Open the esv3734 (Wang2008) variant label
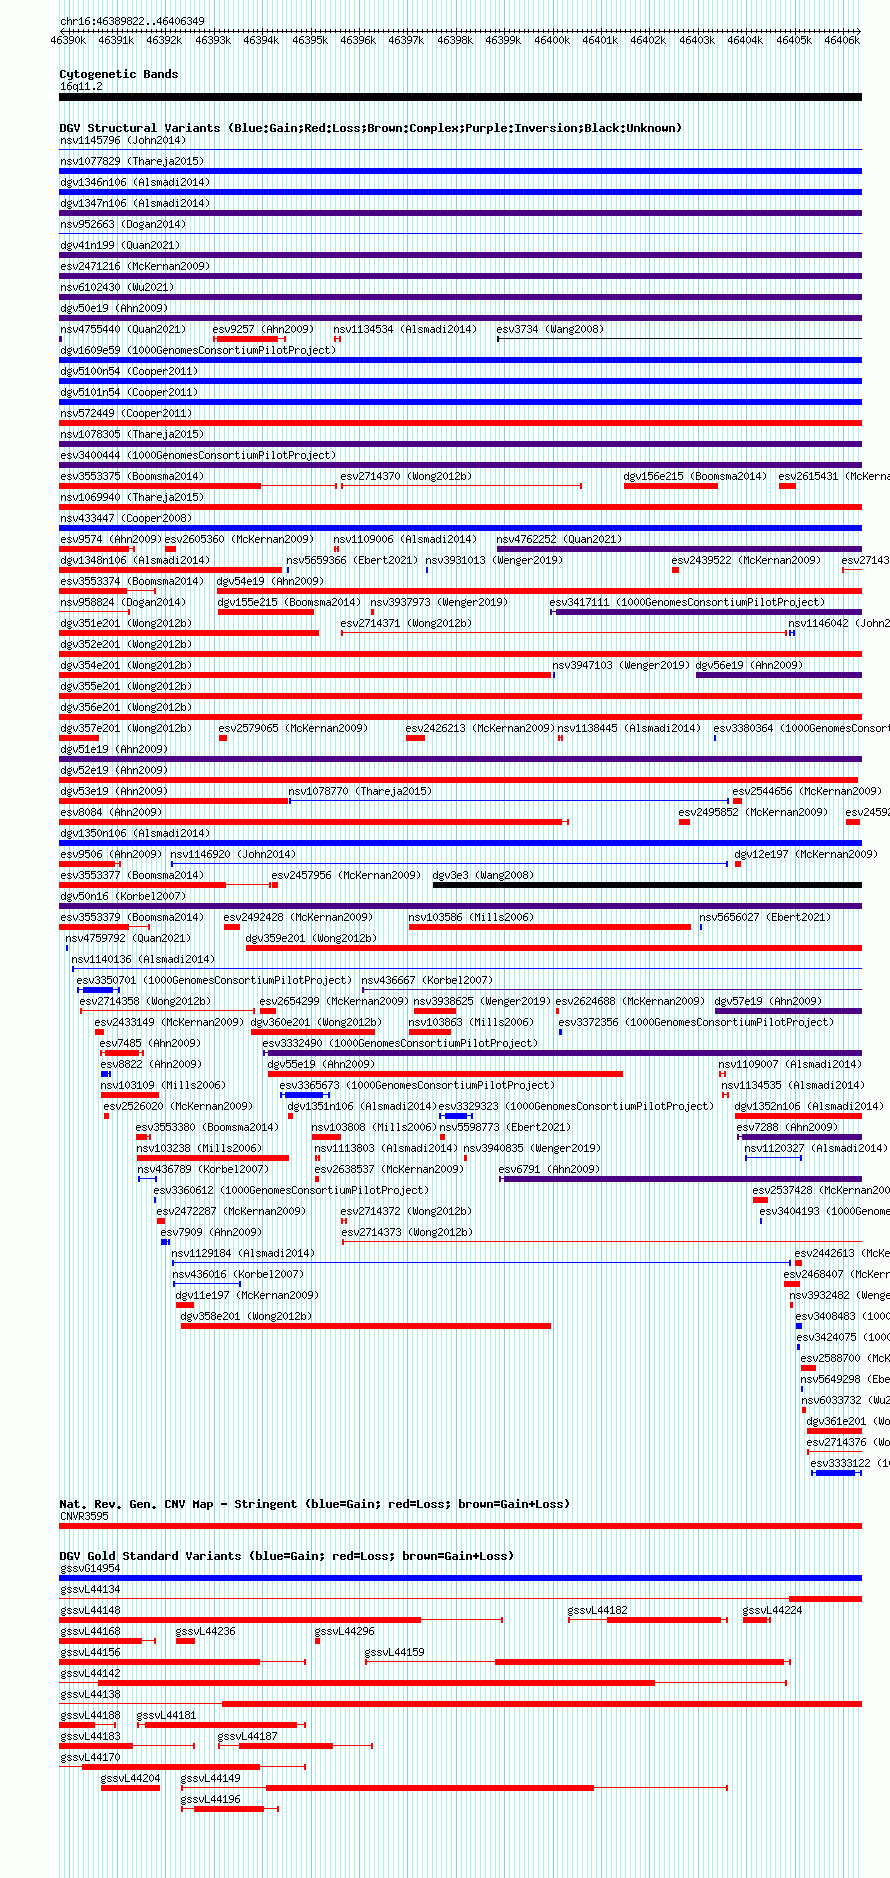The image size is (890, 1878). point(550,329)
